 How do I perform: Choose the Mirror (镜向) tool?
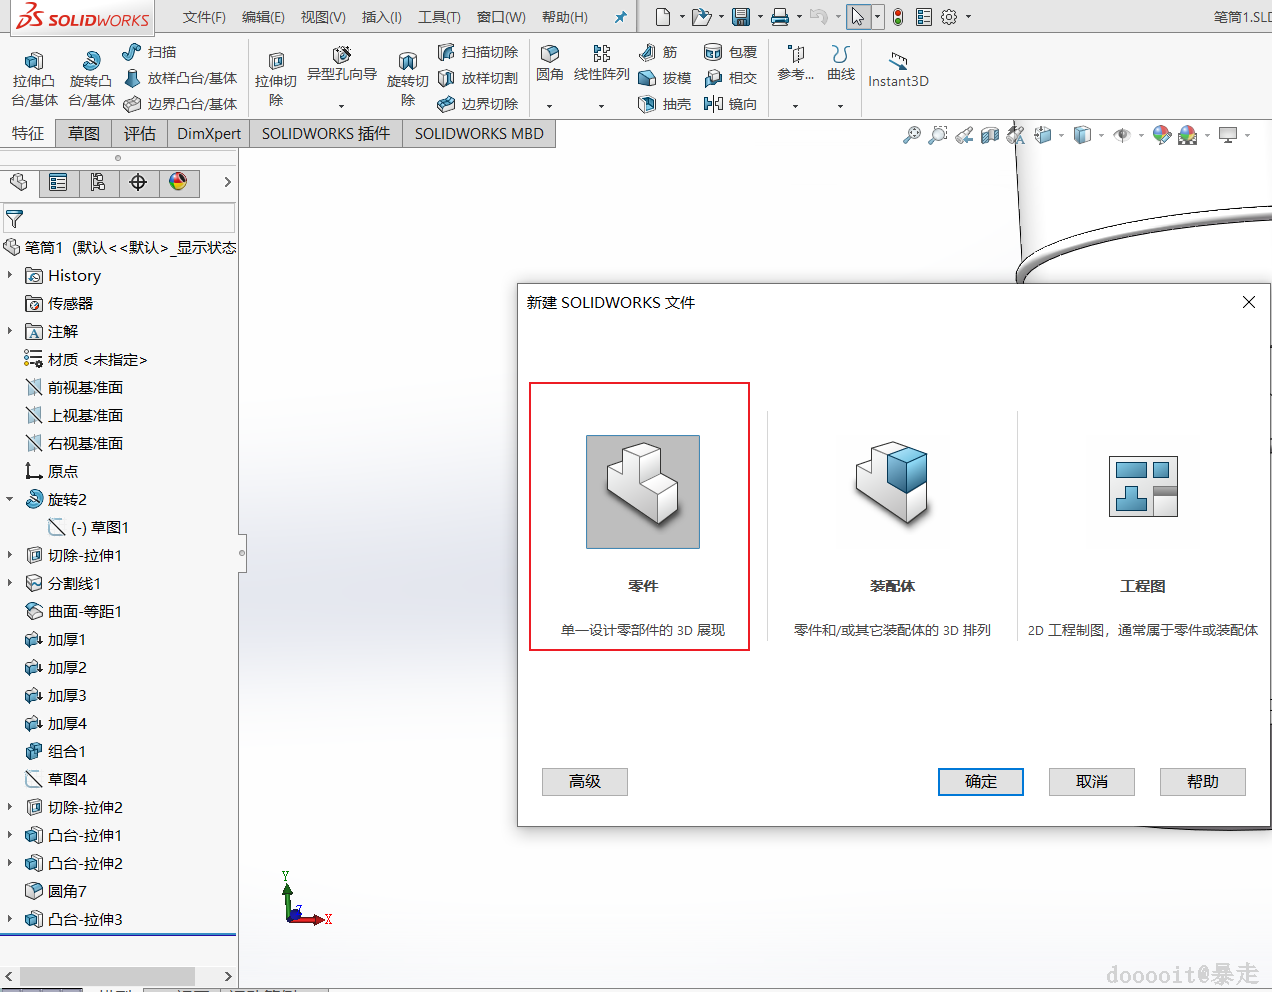(x=731, y=104)
